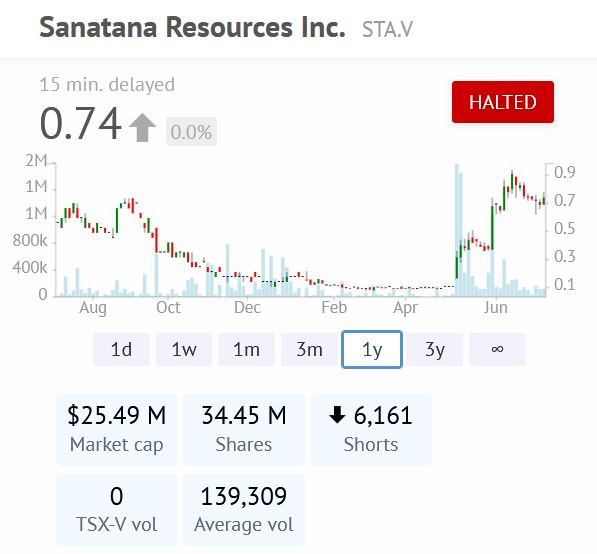Click the down-arrow icon beside Shorts value
Viewport: 597px width, 554px height.
(x=337, y=415)
